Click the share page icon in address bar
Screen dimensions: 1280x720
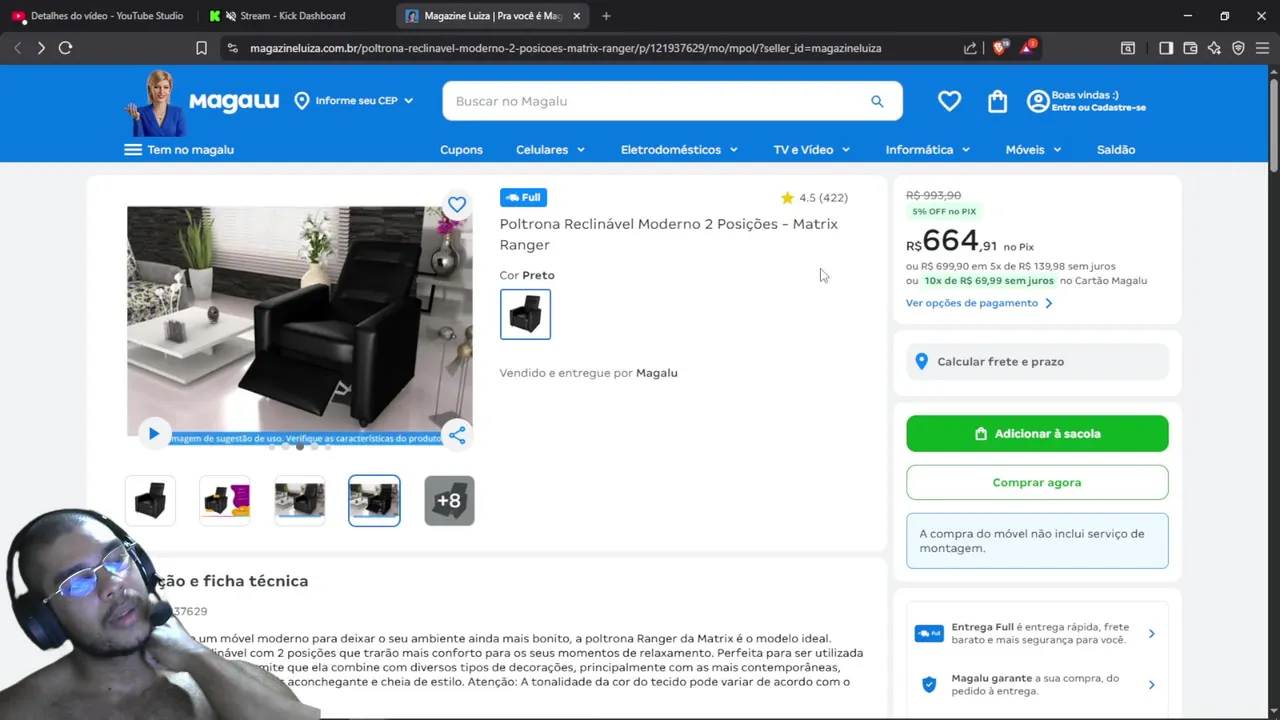[970, 48]
